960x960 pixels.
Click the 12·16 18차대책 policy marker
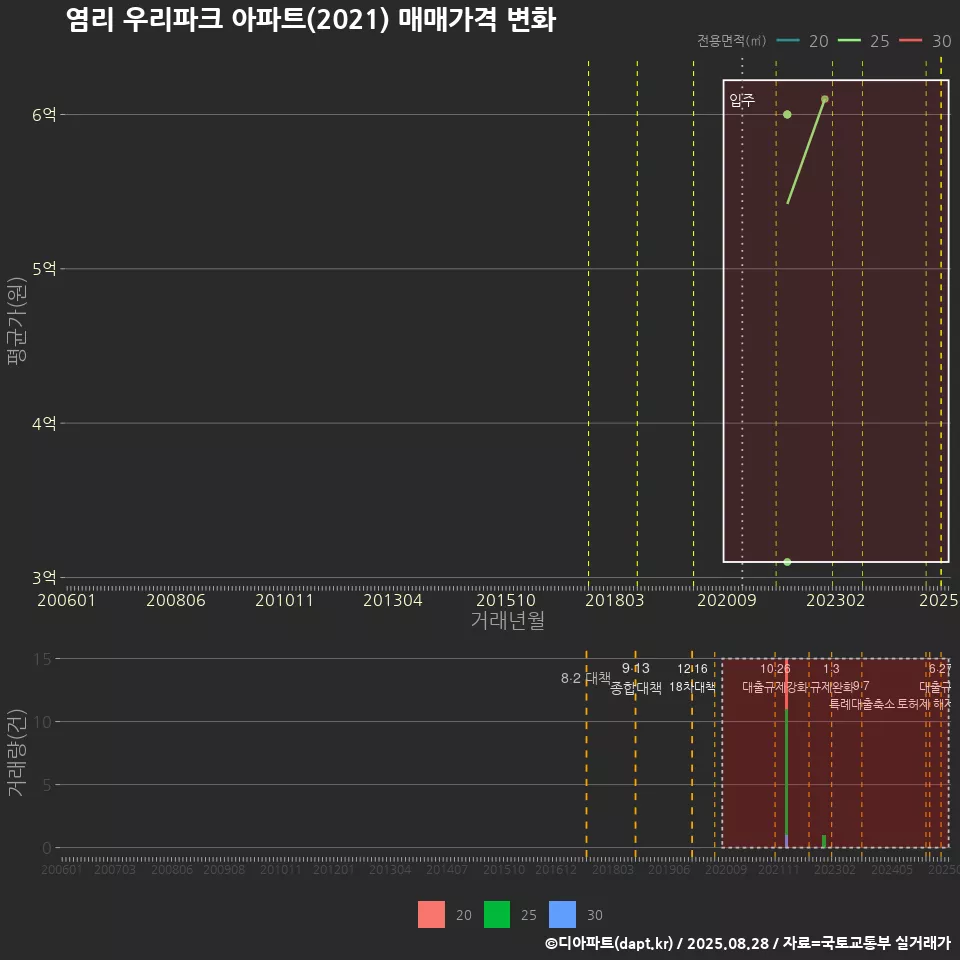tap(693, 678)
